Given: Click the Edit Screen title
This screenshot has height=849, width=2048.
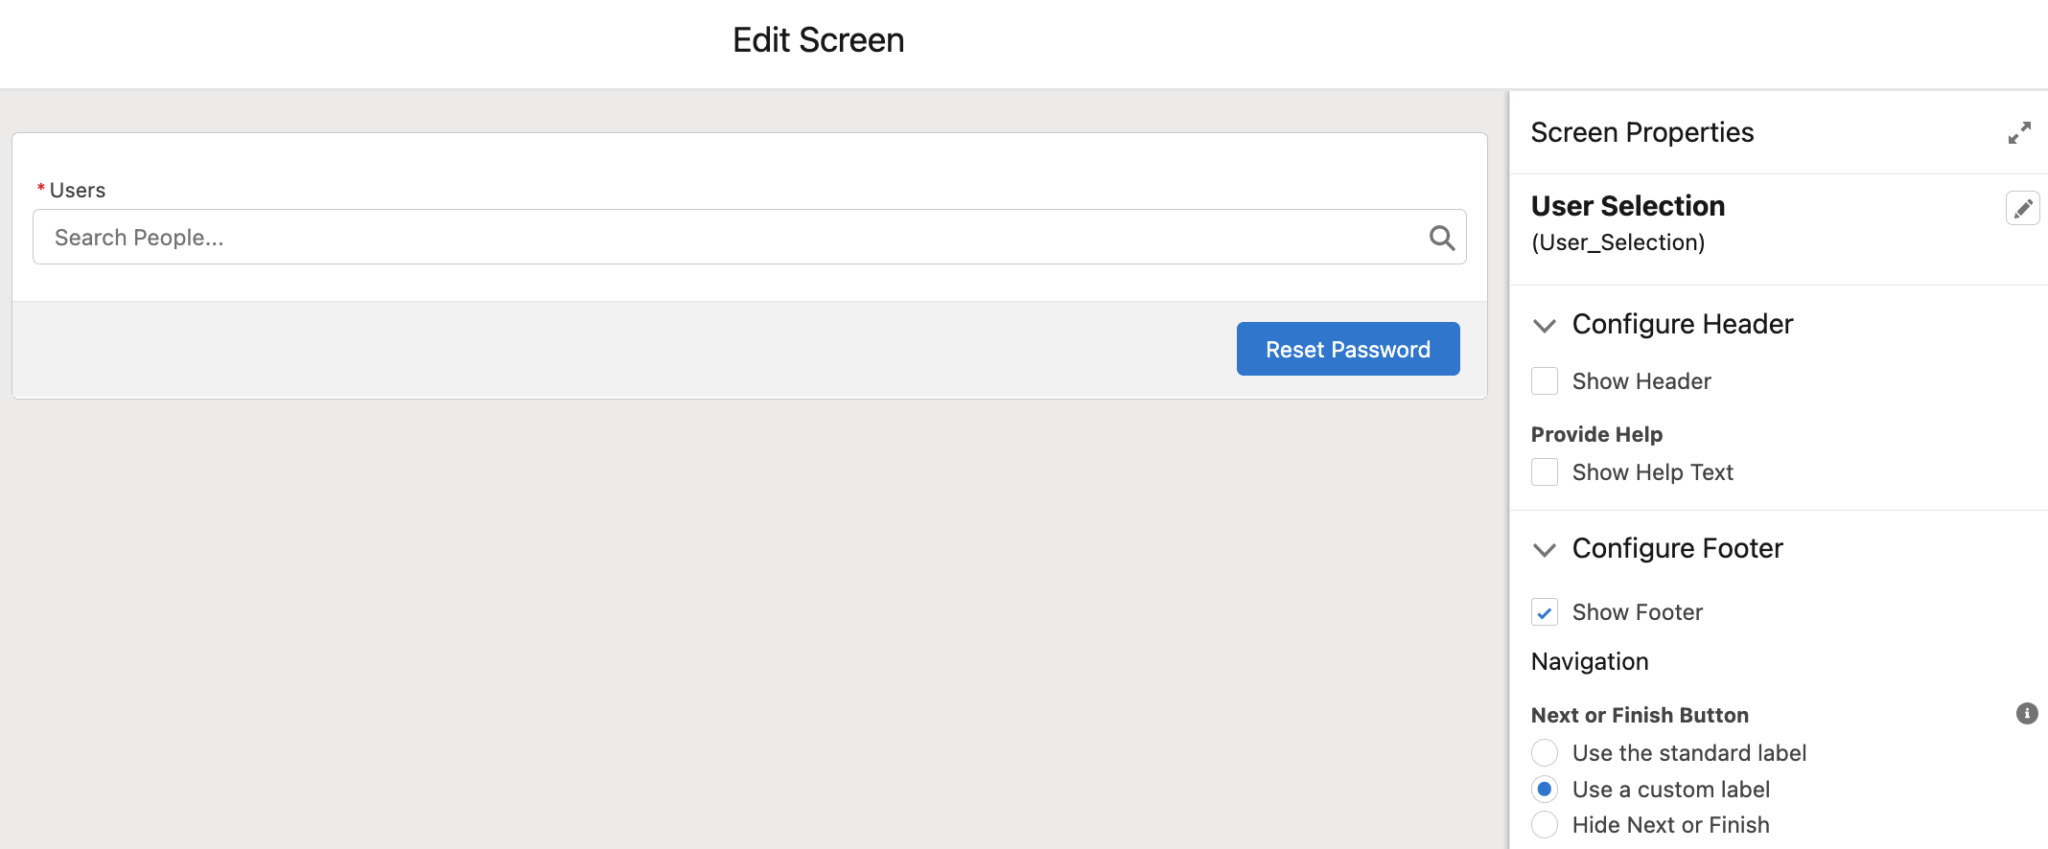Looking at the screenshot, I should pyautogui.click(x=818, y=40).
